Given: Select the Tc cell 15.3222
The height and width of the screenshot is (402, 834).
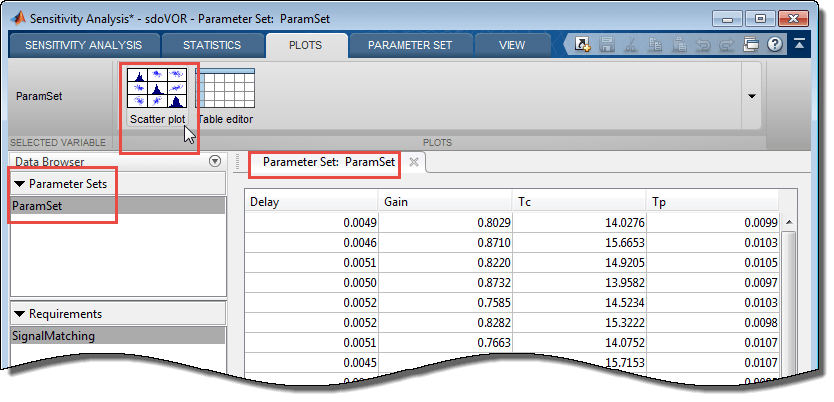Looking at the screenshot, I should click(579, 323).
